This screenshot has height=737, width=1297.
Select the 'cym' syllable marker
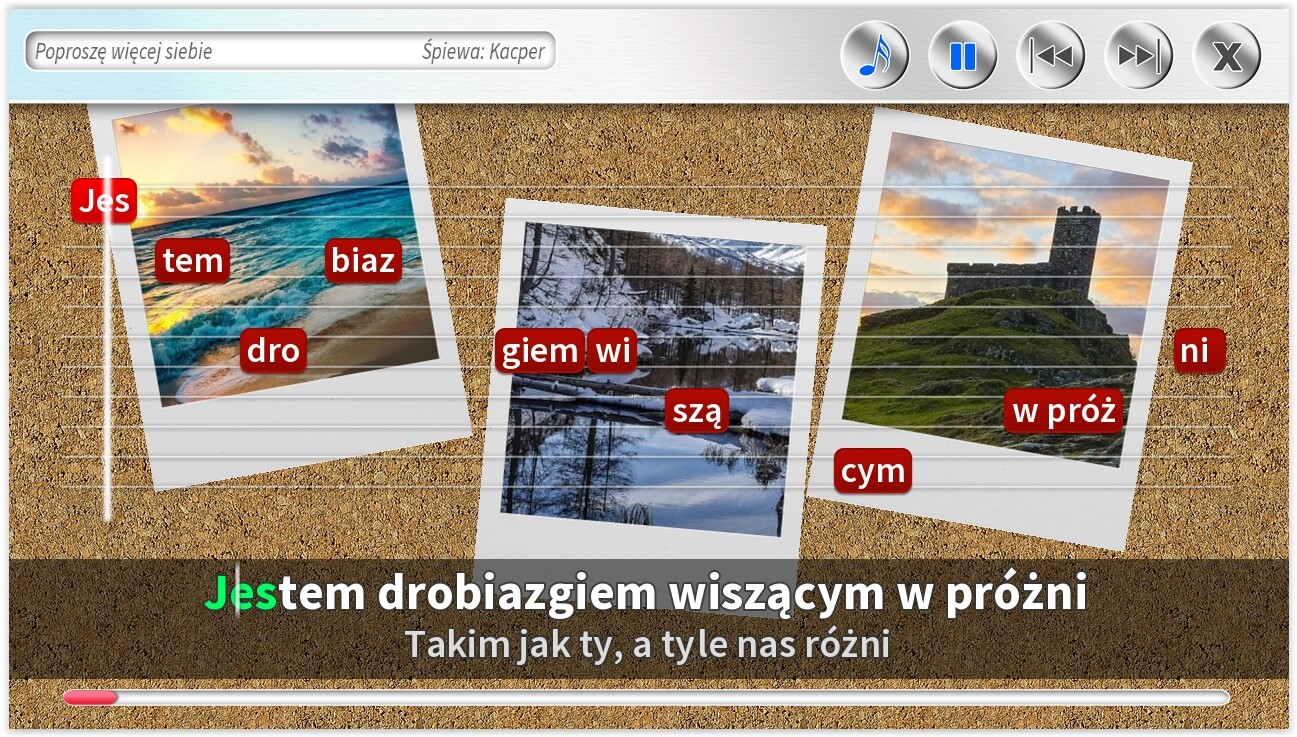coord(874,470)
